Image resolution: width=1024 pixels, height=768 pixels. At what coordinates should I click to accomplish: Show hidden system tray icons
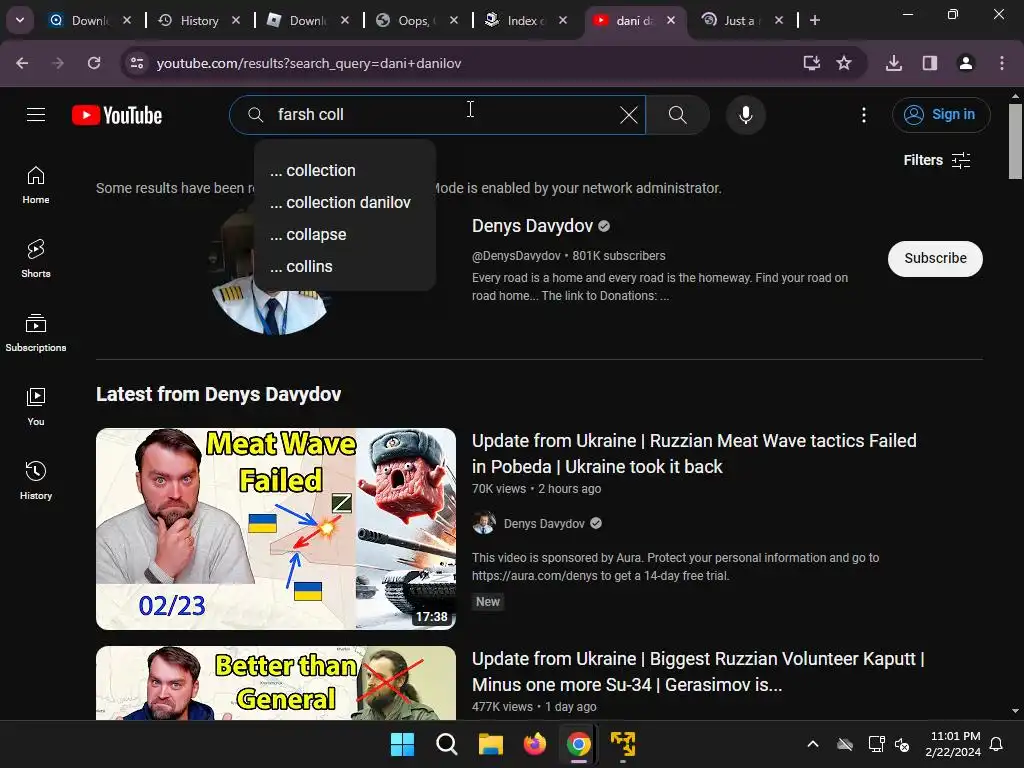(x=813, y=744)
